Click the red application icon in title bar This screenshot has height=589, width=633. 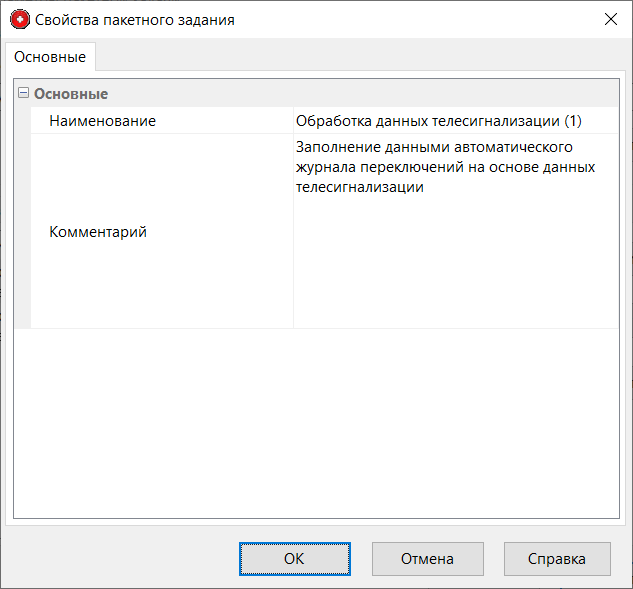point(20,19)
